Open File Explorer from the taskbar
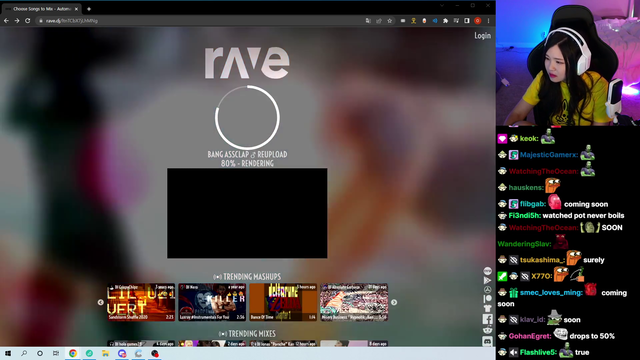 click(x=106, y=353)
